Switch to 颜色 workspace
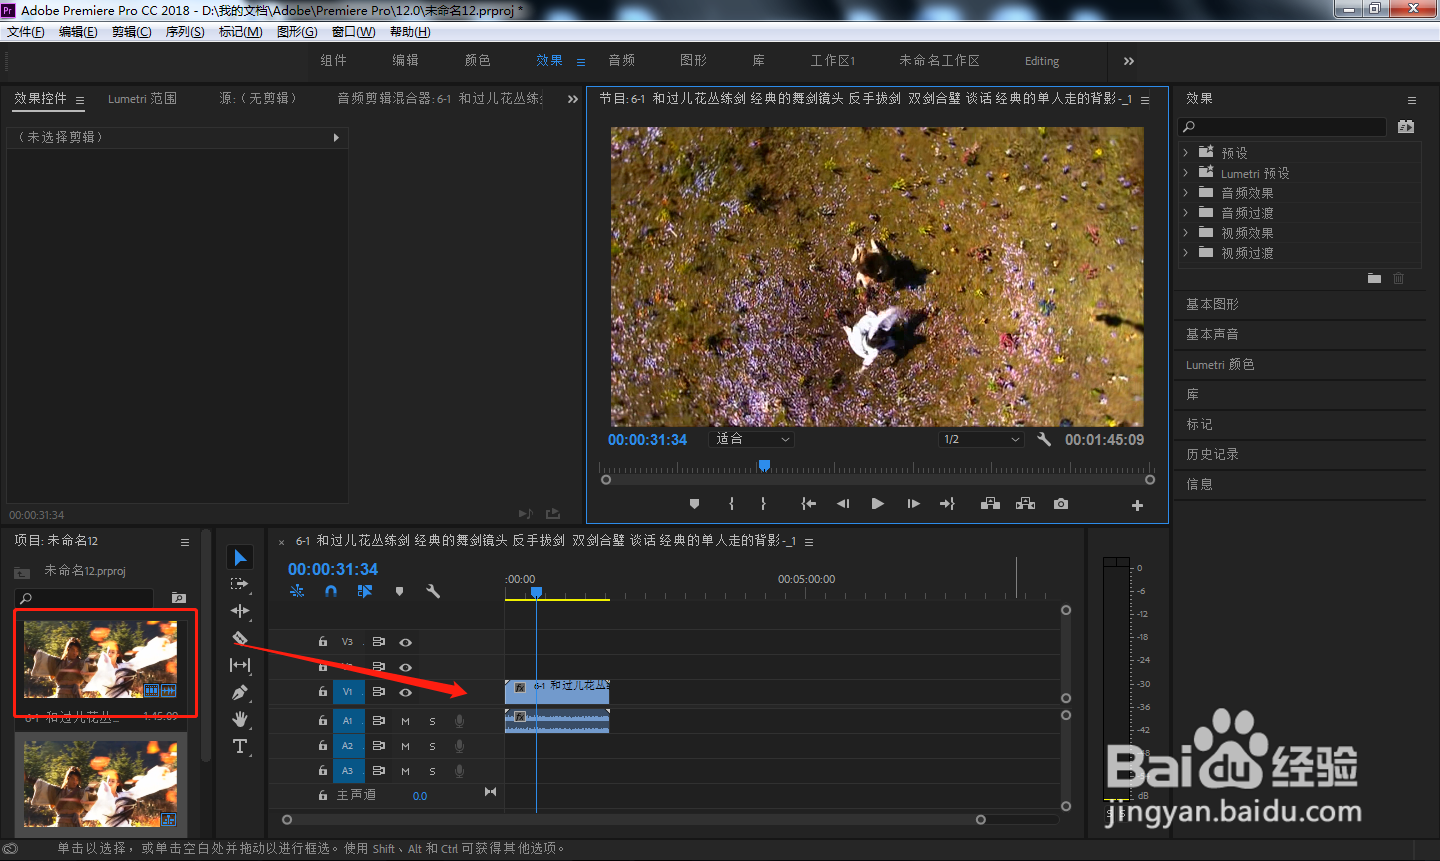Image resolution: width=1440 pixels, height=861 pixels. click(x=478, y=61)
